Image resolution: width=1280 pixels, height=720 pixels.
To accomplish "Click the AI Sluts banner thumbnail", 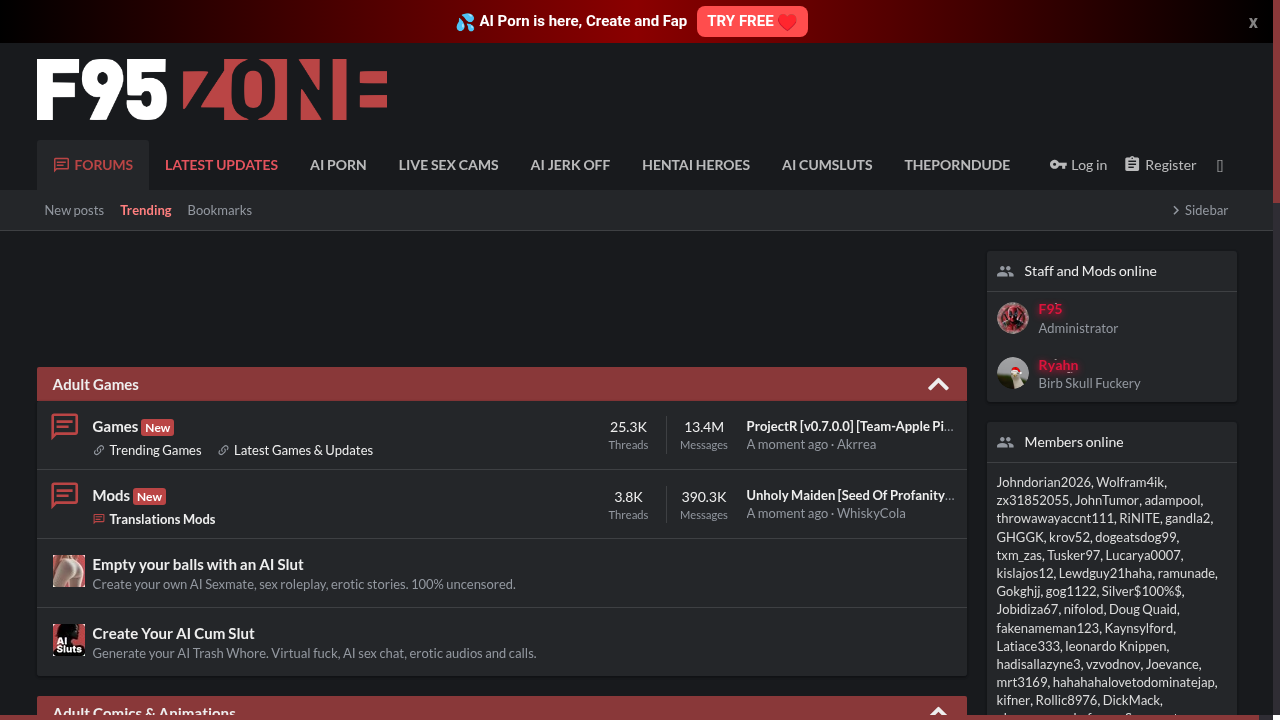I will pyautogui.click(x=69, y=640).
